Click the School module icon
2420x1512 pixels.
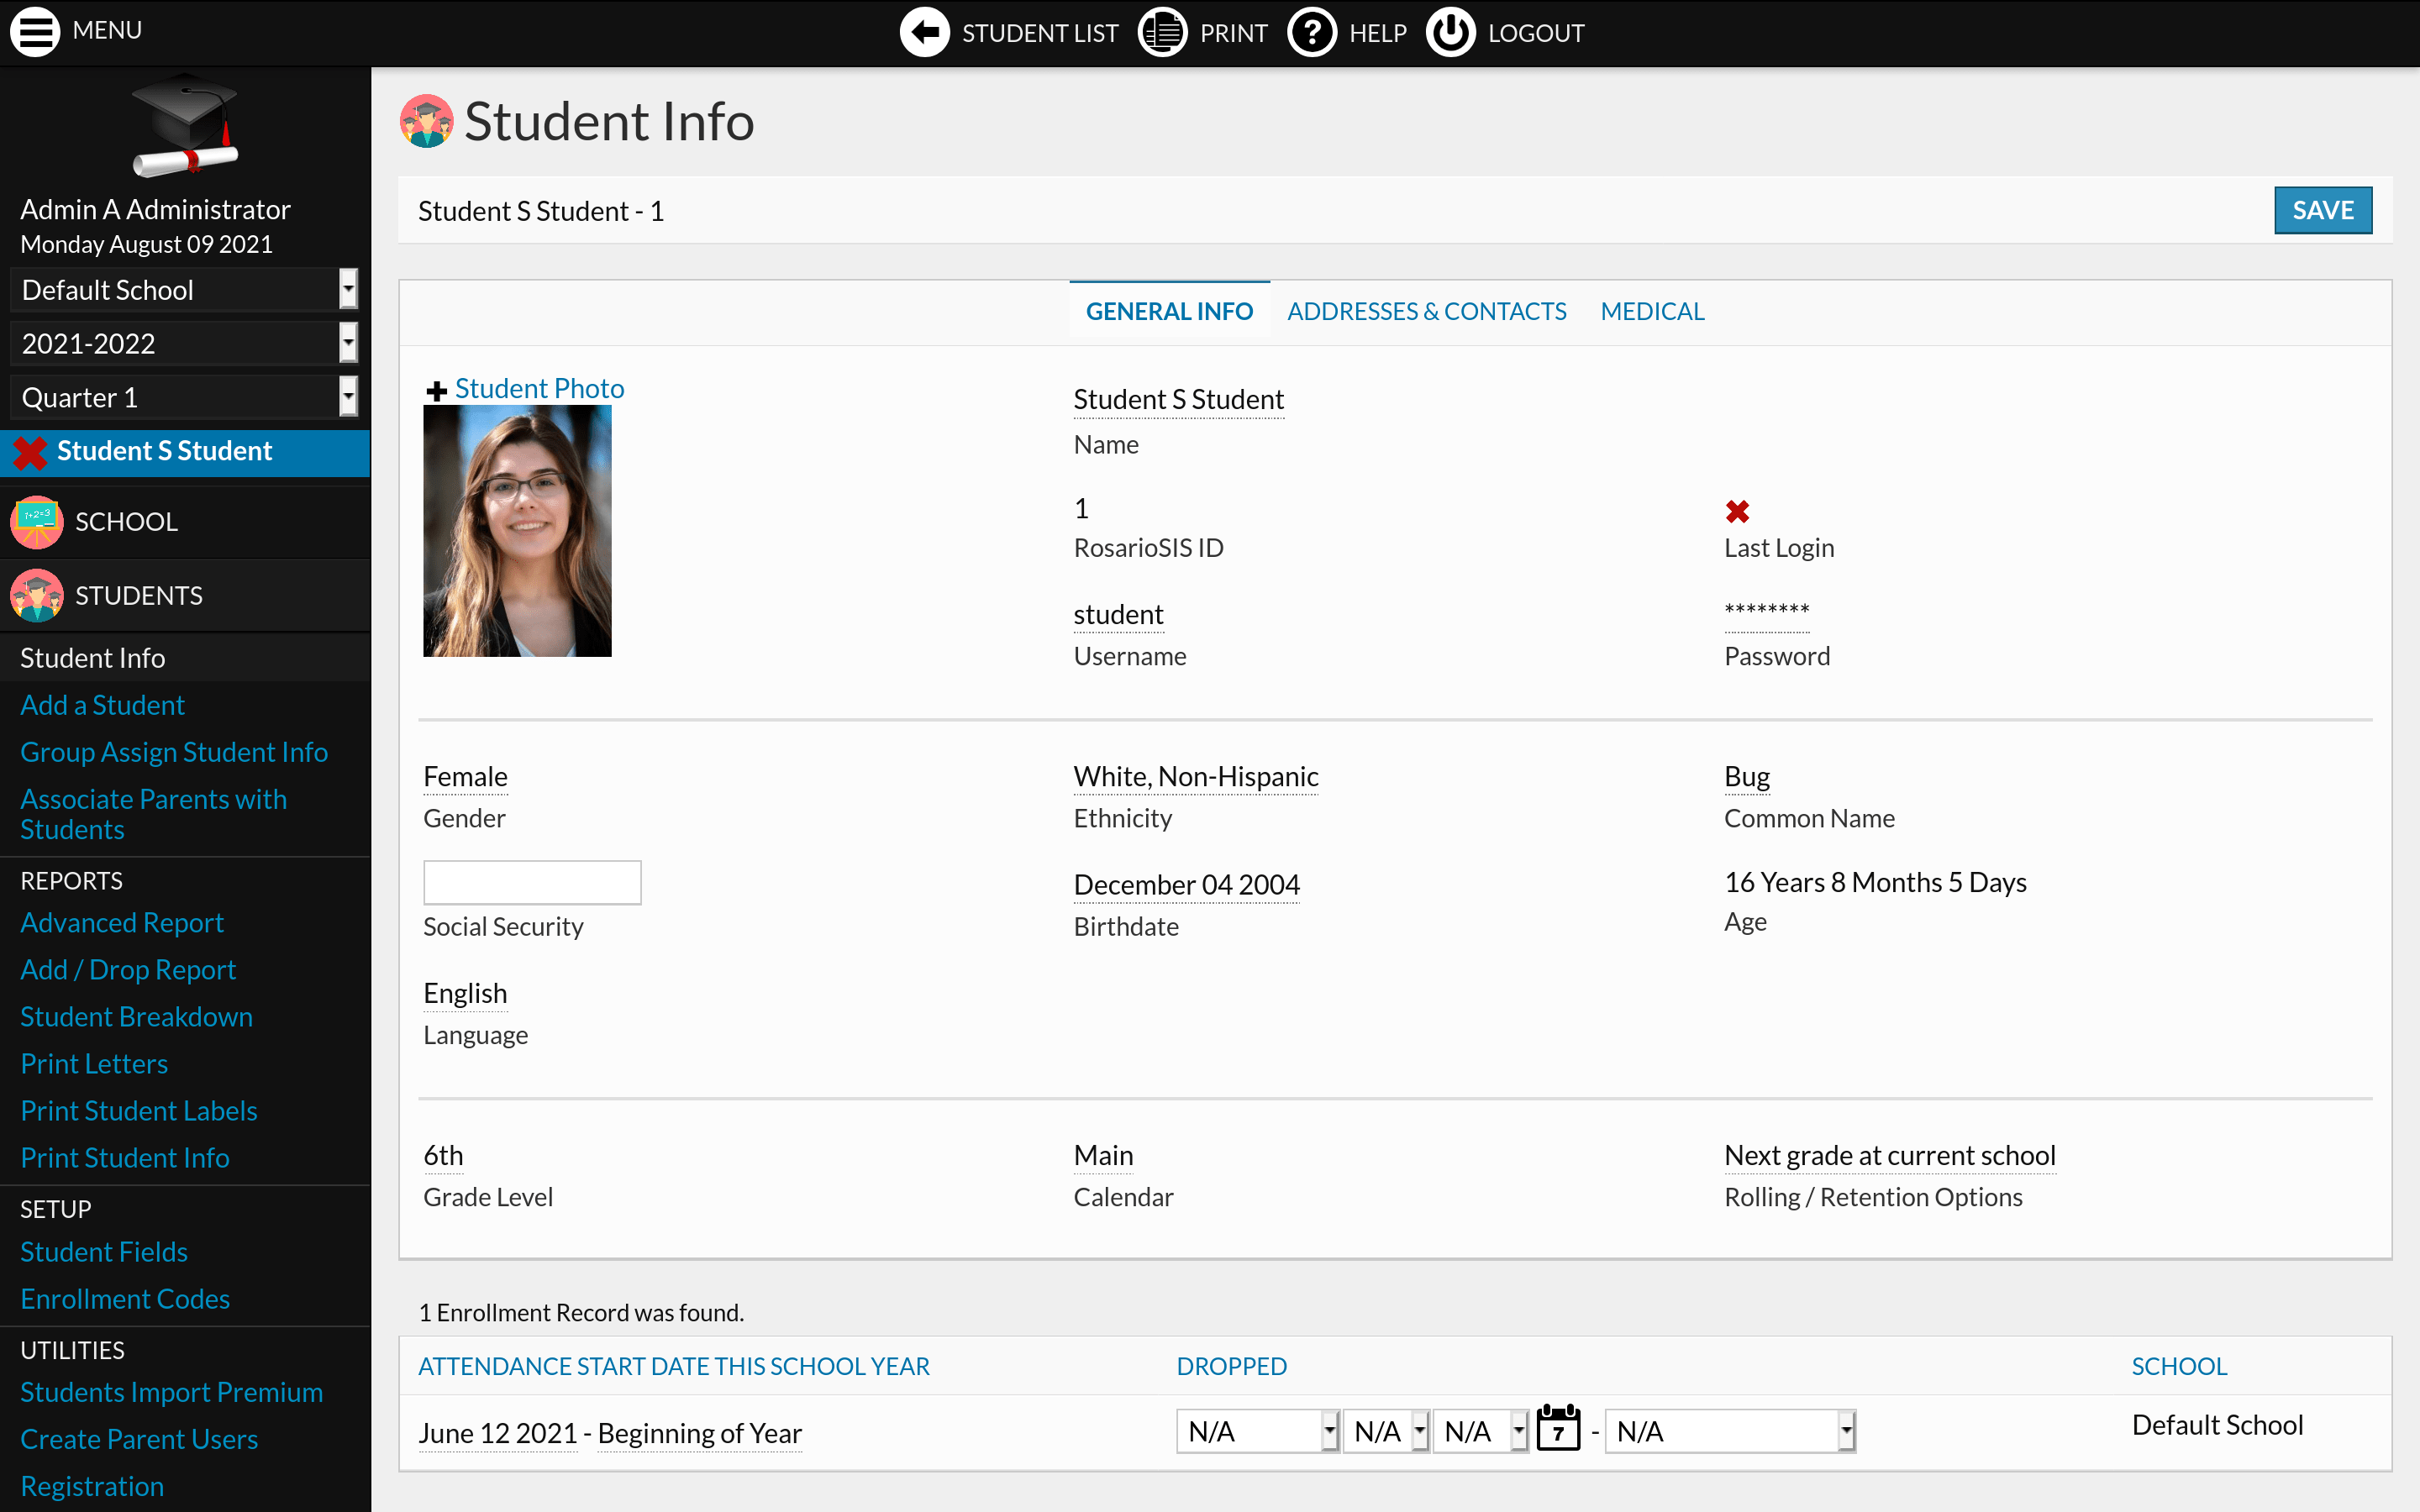[37, 522]
